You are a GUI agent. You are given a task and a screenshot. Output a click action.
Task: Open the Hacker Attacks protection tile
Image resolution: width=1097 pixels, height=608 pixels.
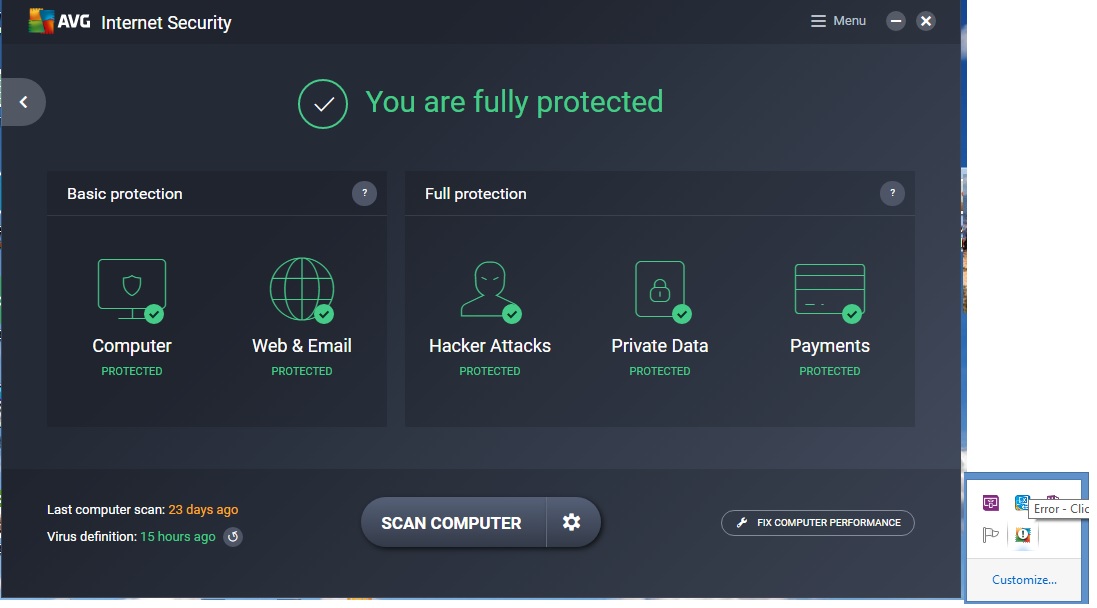click(x=490, y=318)
